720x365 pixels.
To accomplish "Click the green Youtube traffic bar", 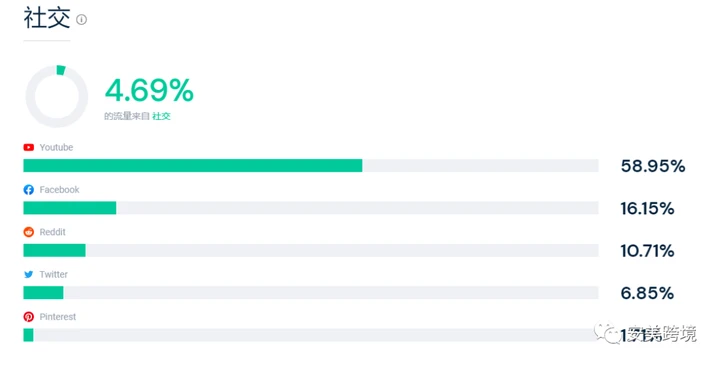I will [x=193, y=166].
